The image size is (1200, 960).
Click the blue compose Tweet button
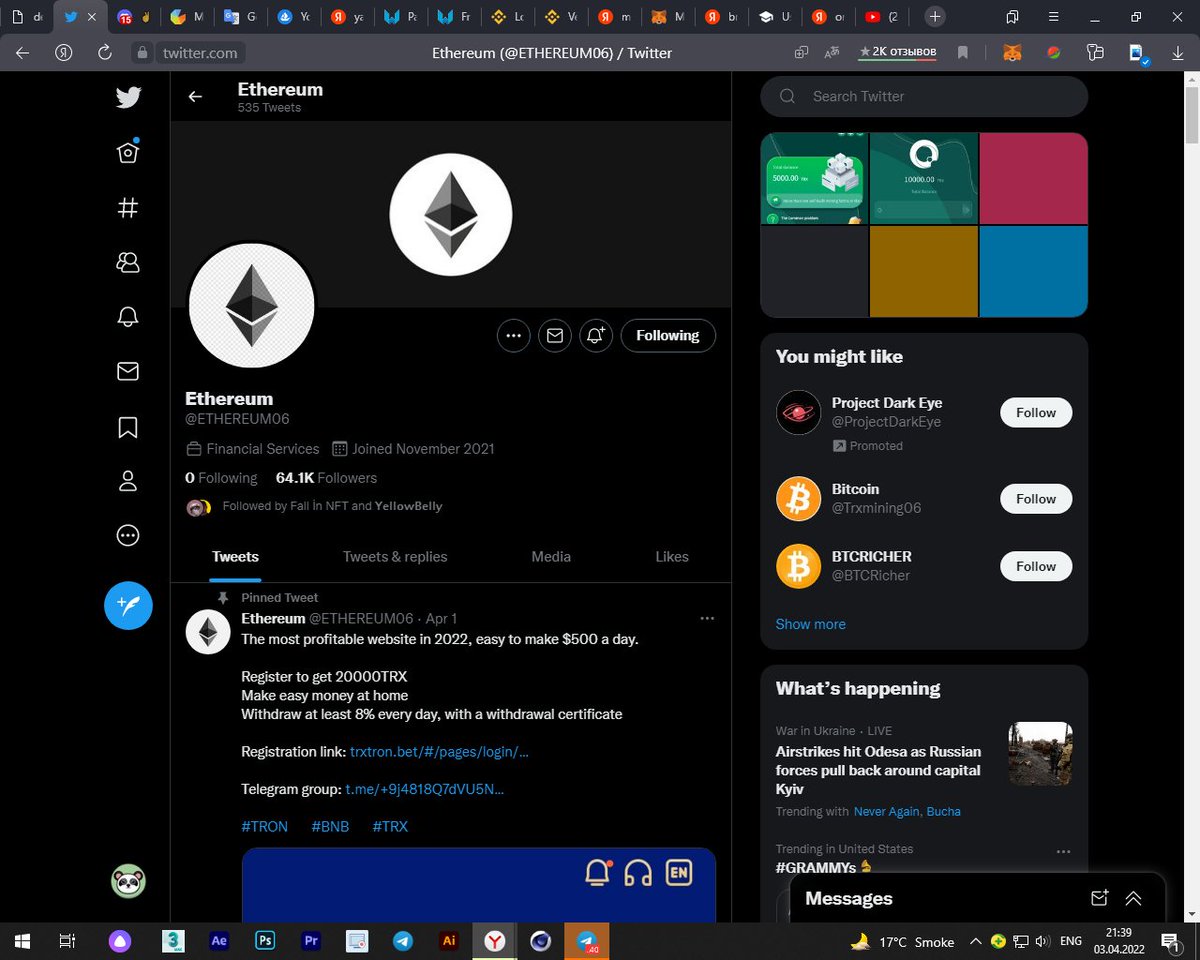pyautogui.click(x=128, y=605)
